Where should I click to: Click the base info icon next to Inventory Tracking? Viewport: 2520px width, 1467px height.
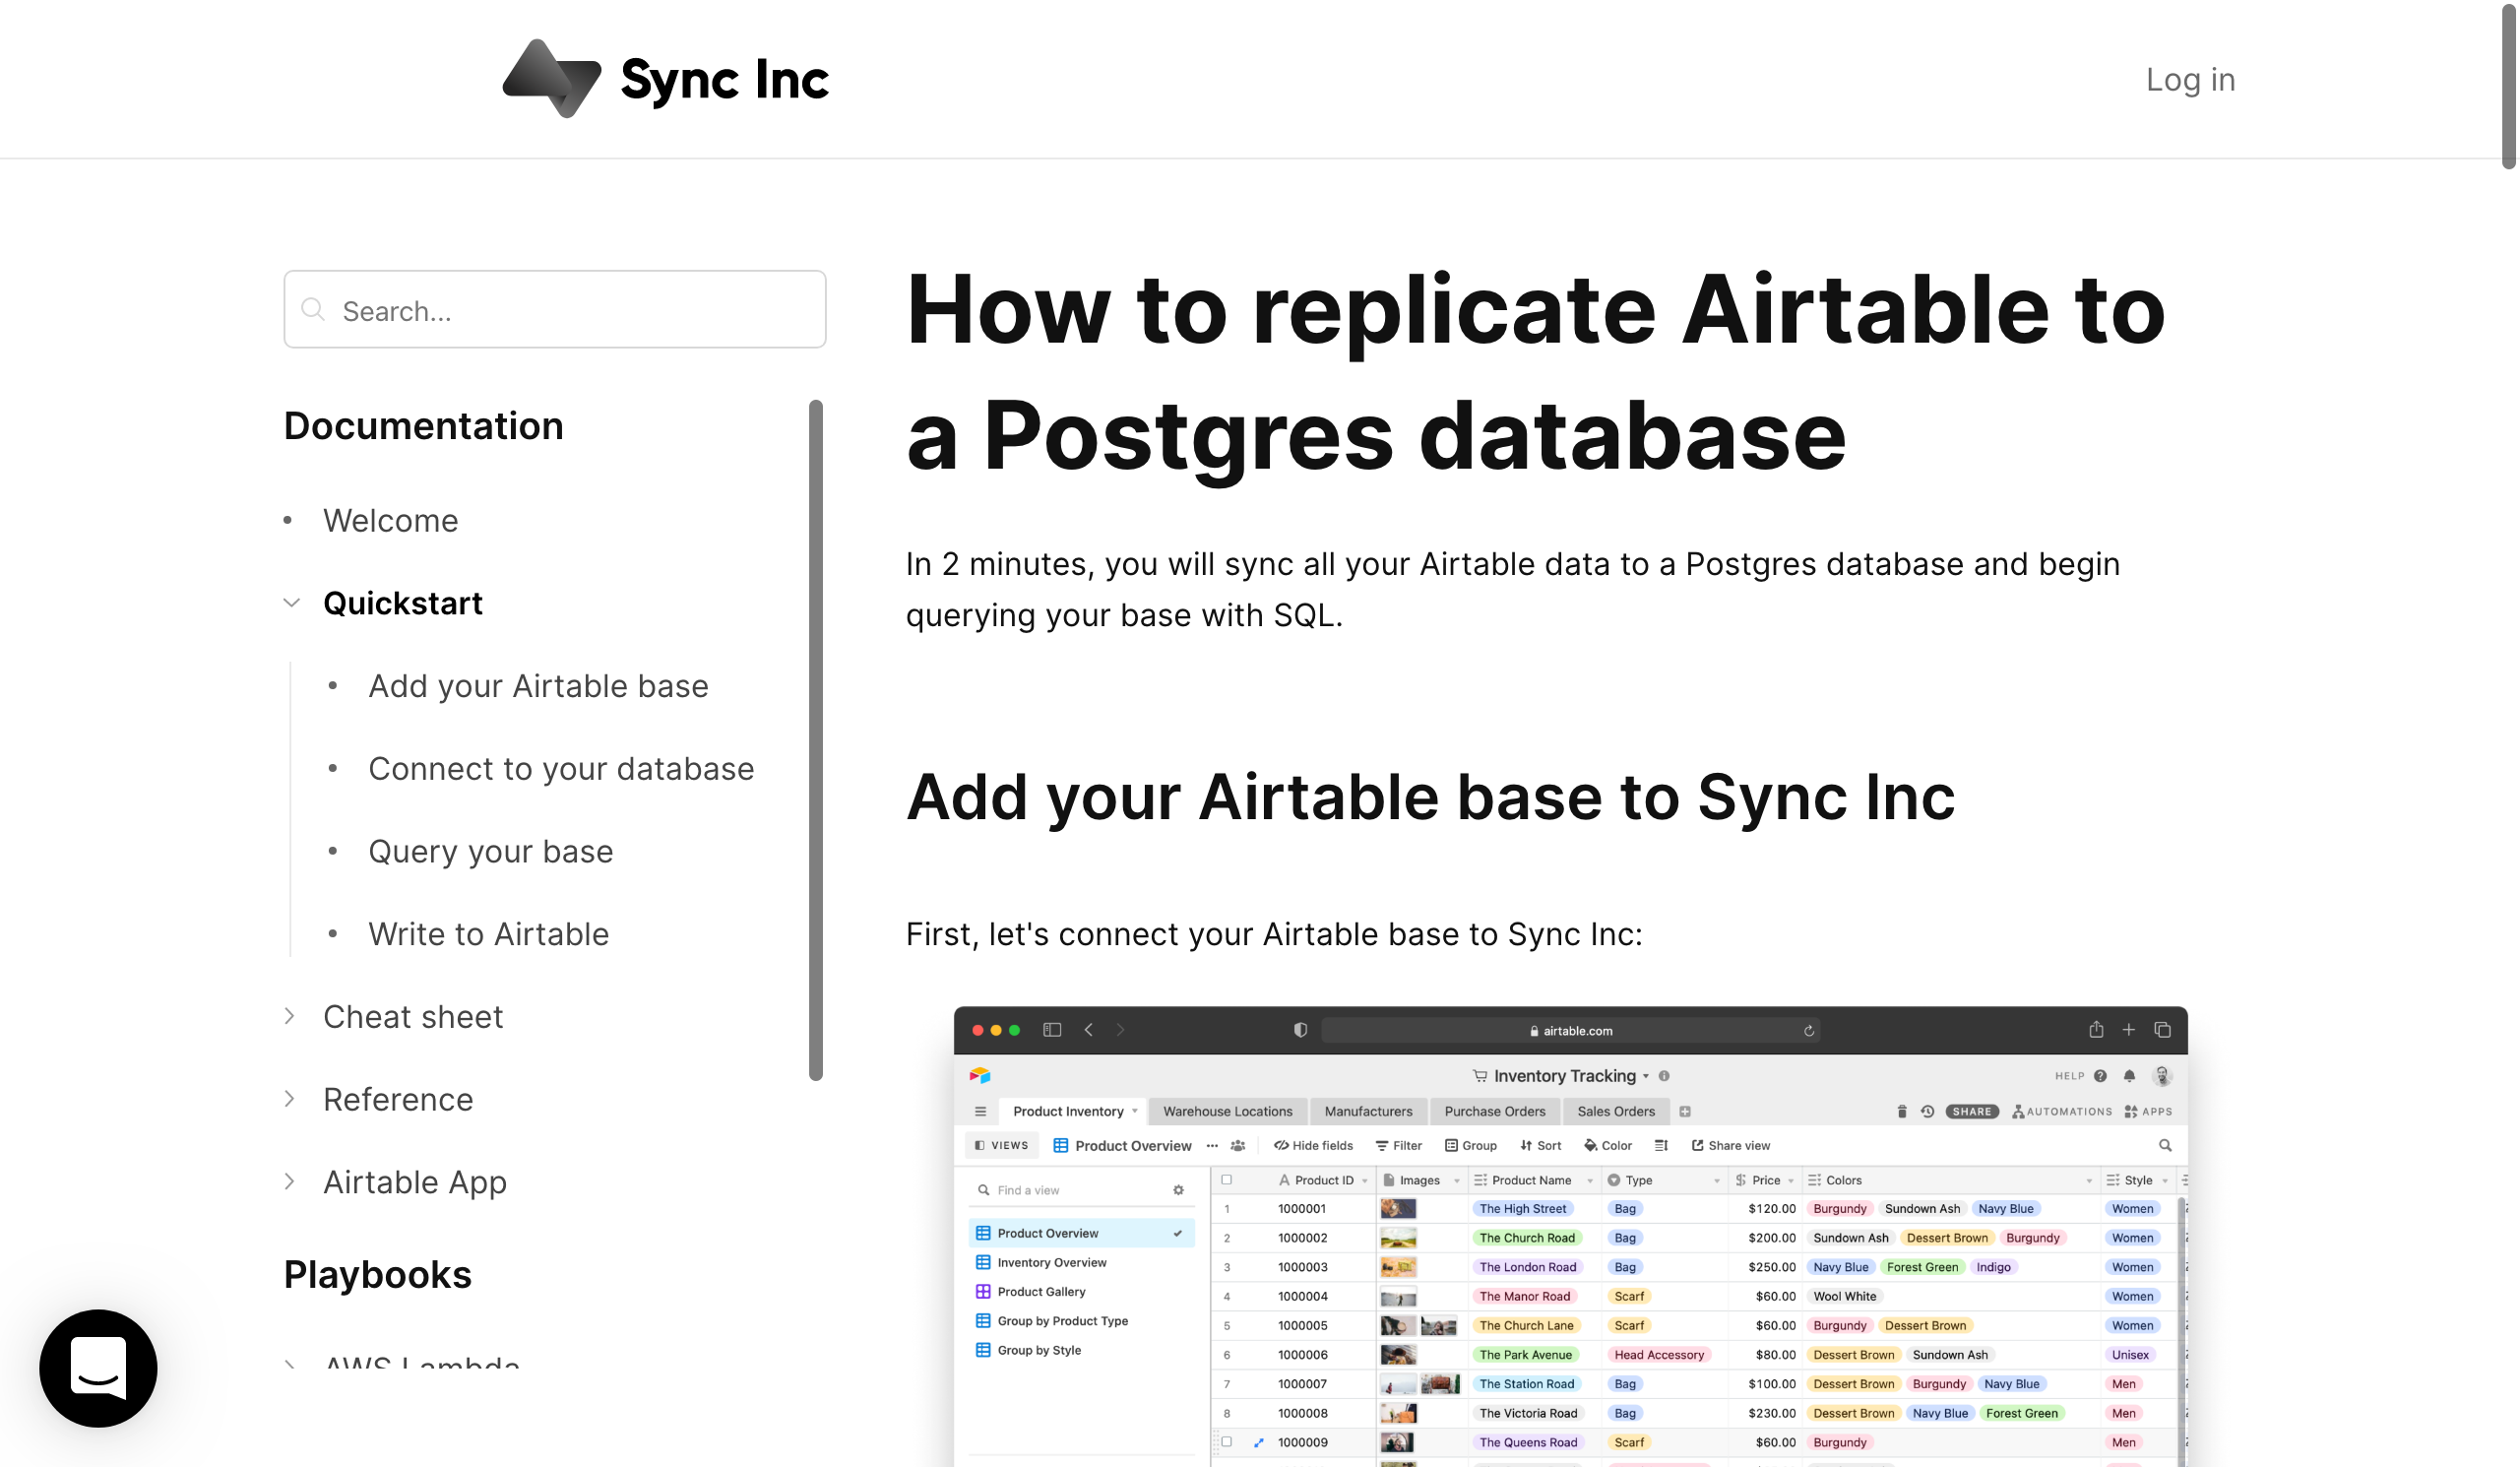coord(1664,1076)
